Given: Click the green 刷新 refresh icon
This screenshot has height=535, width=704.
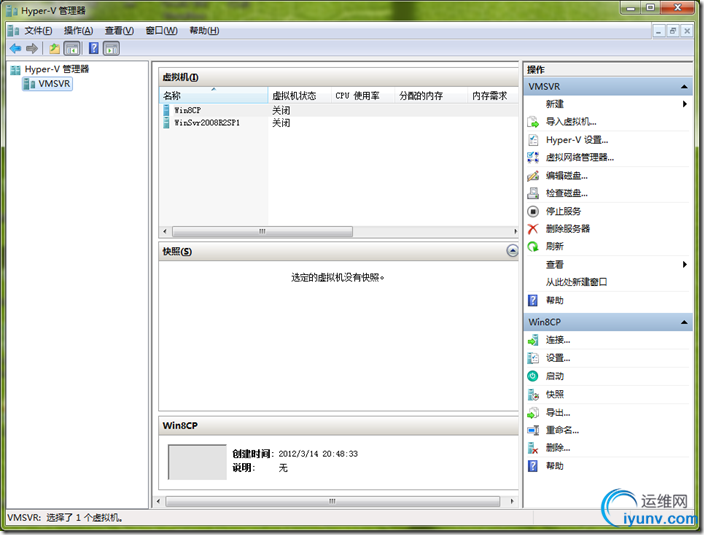Looking at the screenshot, I should point(533,246).
